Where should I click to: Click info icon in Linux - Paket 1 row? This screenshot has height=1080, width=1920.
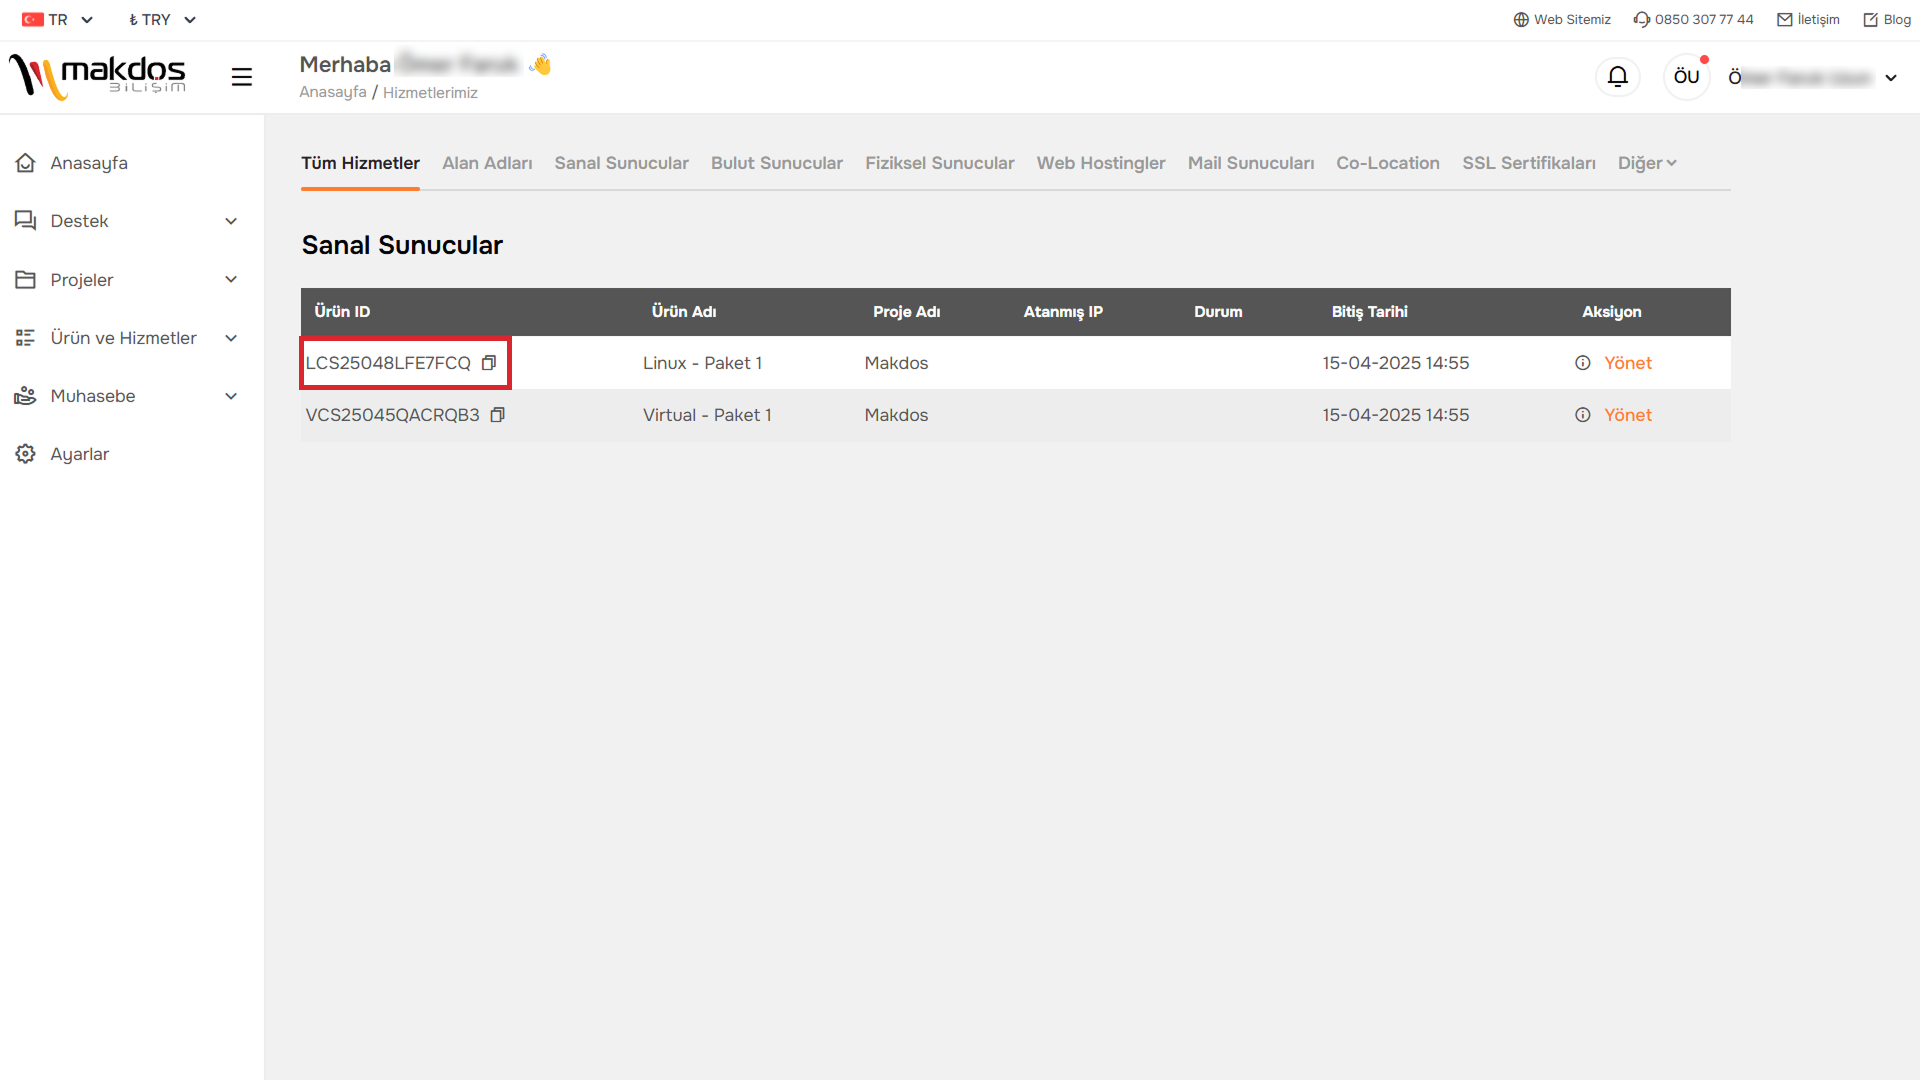pyautogui.click(x=1582, y=363)
